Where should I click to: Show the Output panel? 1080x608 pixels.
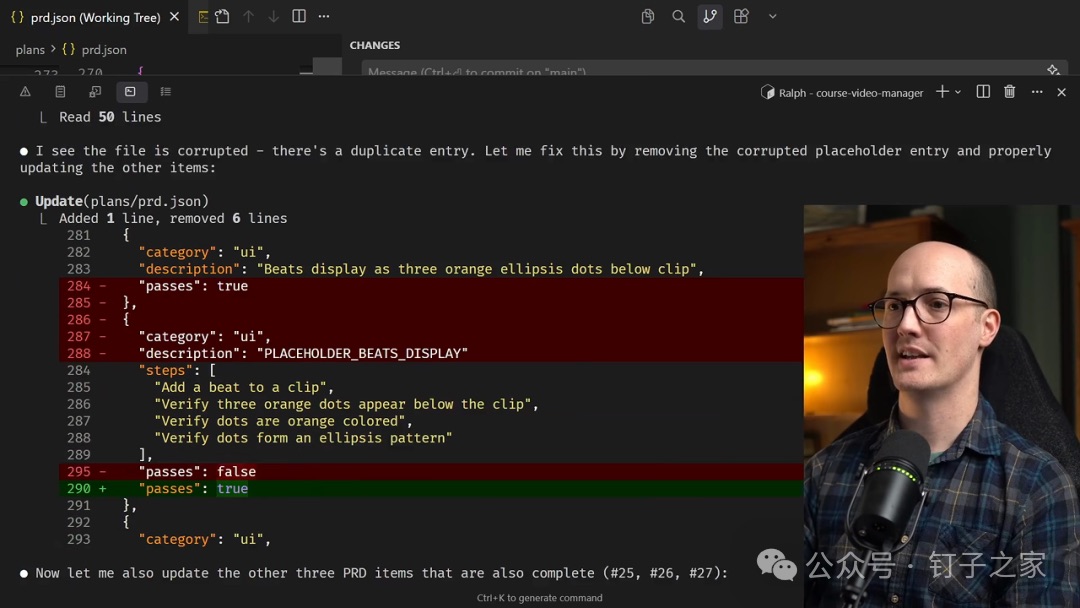60,92
